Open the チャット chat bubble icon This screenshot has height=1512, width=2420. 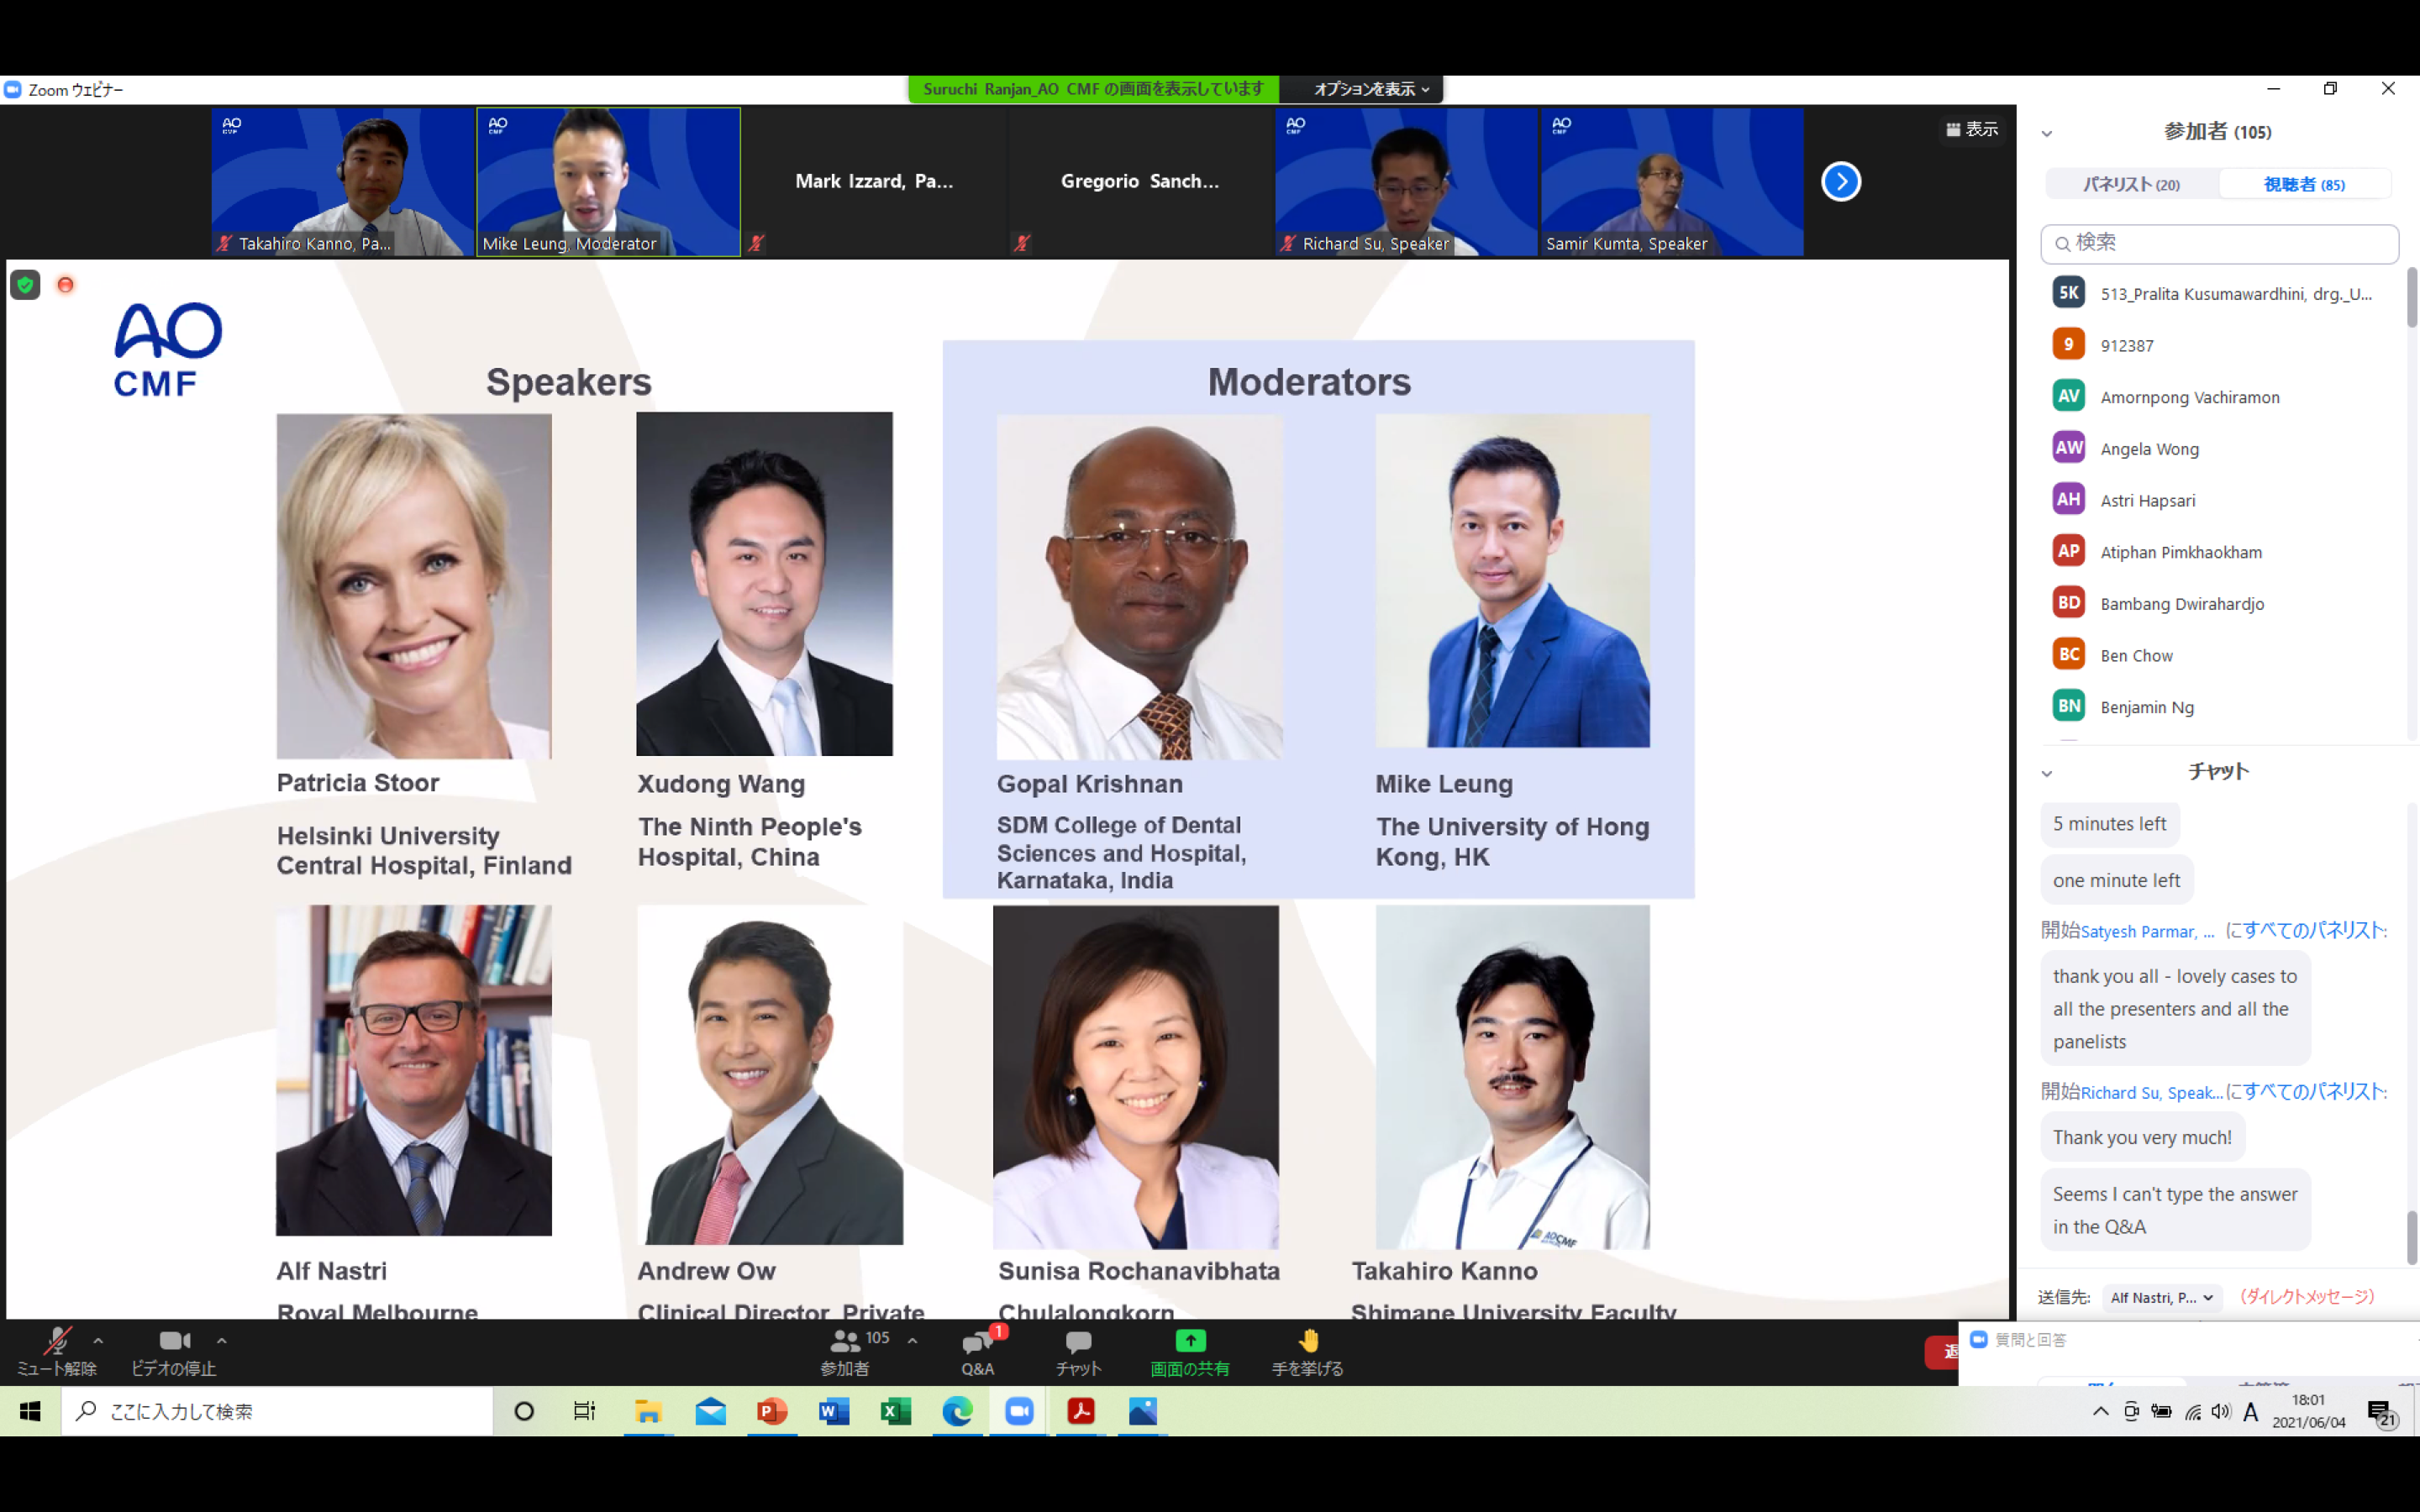[x=1078, y=1342]
